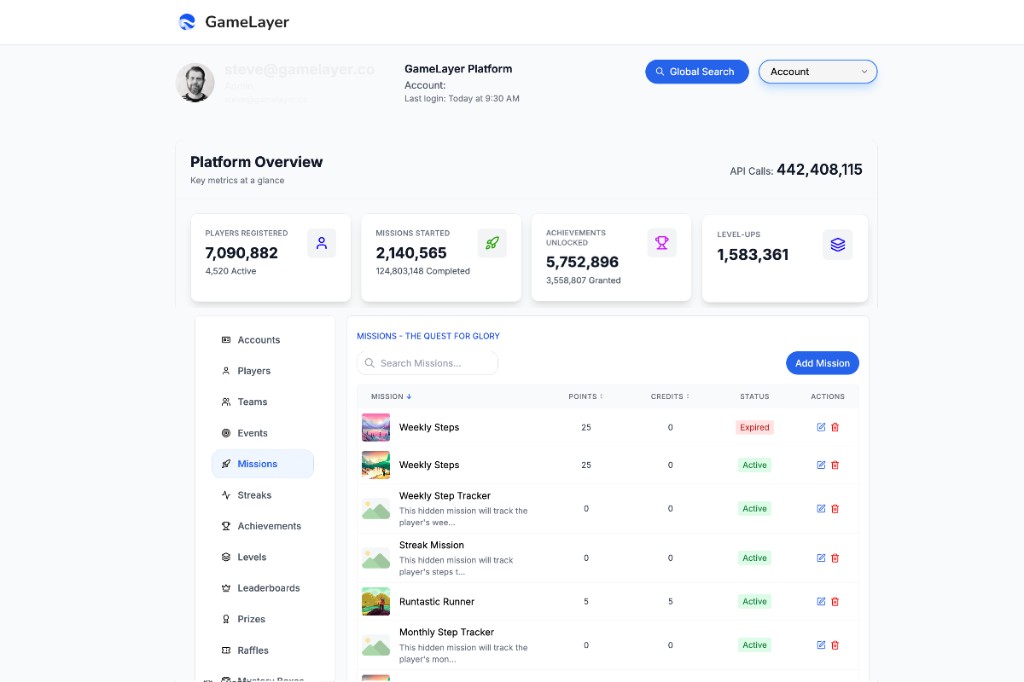Click the Missions Started rocket icon
The image size is (1024, 682).
point(492,243)
